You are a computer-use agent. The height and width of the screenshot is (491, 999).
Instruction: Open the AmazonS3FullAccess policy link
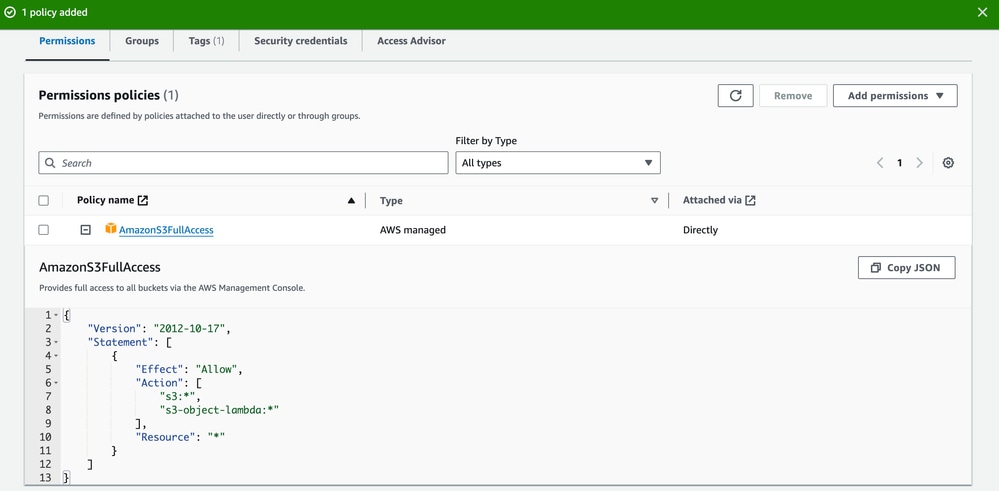(166, 230)
